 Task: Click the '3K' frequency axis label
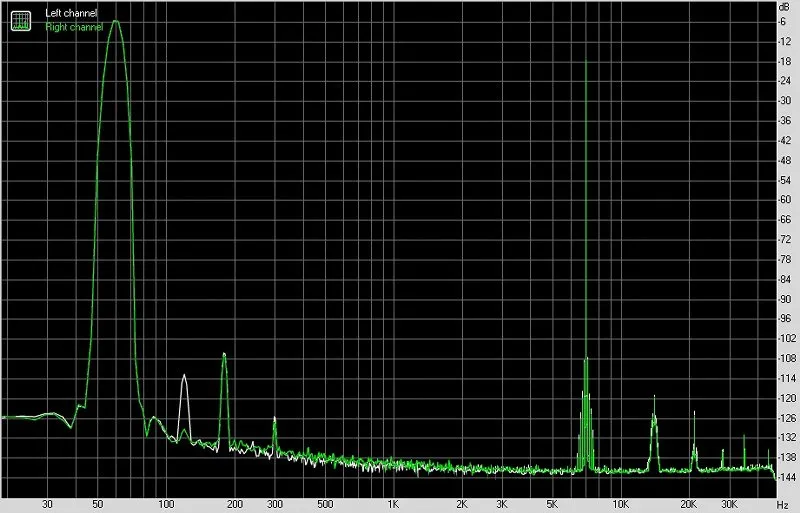[502, 504]
